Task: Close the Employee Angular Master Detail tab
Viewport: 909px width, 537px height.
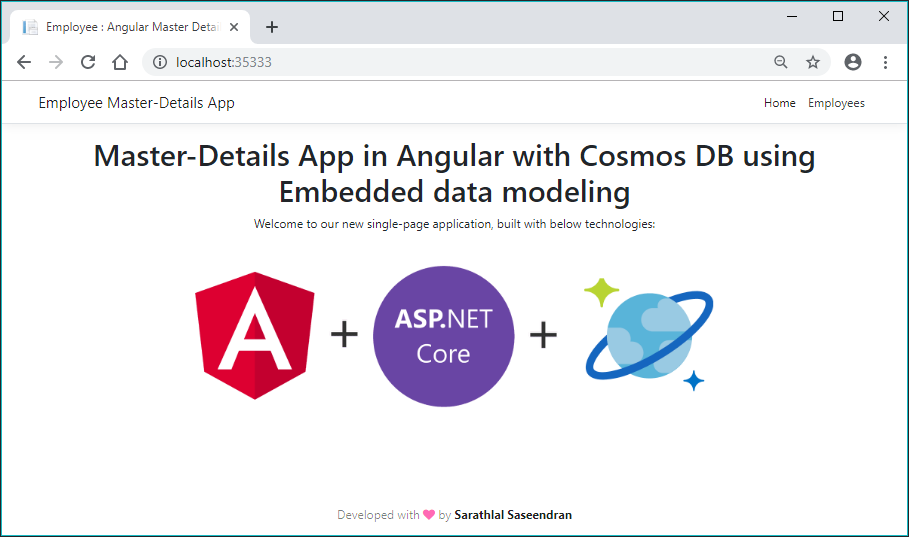Action: coord(234,27)
